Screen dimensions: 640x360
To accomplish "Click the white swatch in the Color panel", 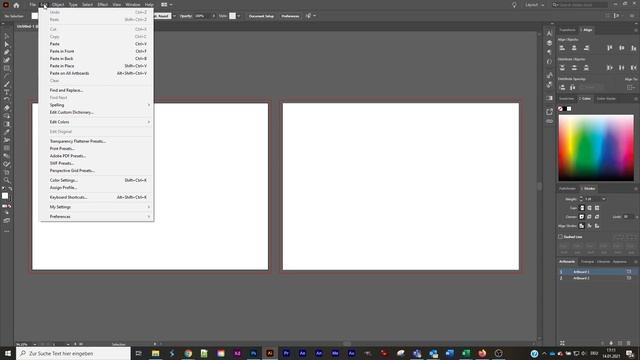I will point(569,109).
